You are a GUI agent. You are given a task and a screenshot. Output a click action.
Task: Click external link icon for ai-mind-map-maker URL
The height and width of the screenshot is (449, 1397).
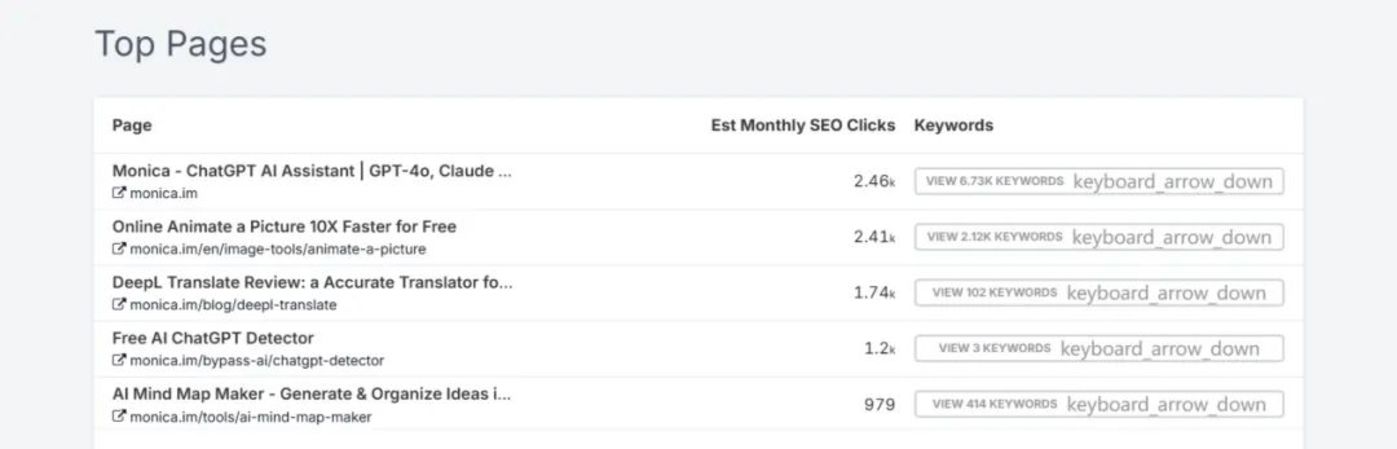click(119, 416)
